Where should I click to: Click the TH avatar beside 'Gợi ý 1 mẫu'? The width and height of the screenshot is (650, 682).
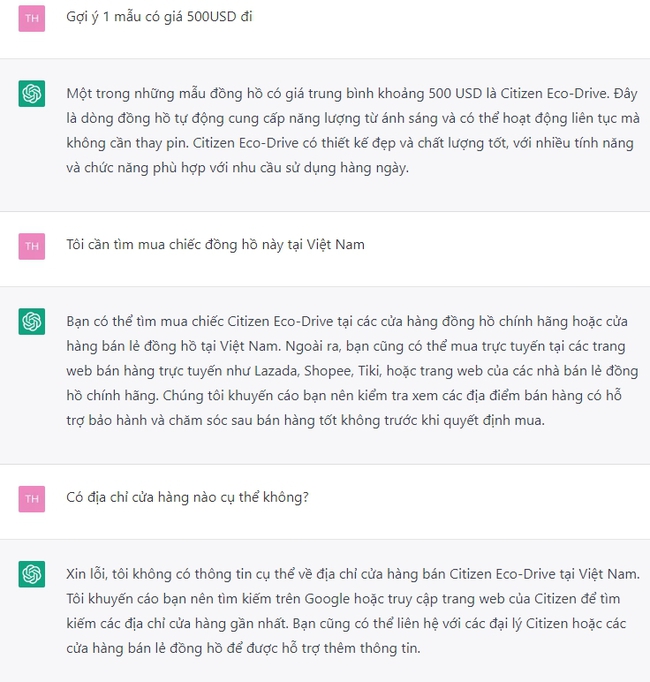tap(32, 18)
